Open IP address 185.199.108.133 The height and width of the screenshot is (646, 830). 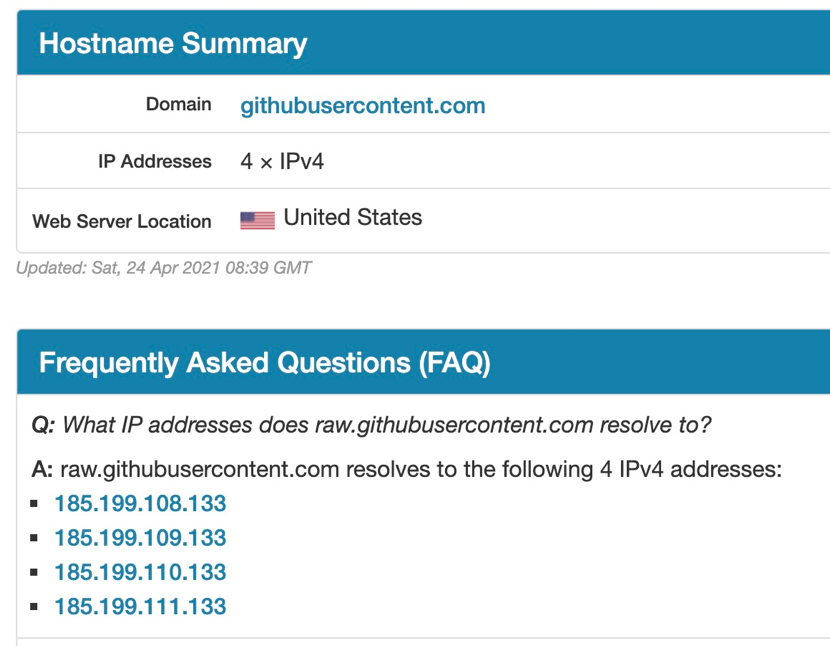(x=140, y=503)
